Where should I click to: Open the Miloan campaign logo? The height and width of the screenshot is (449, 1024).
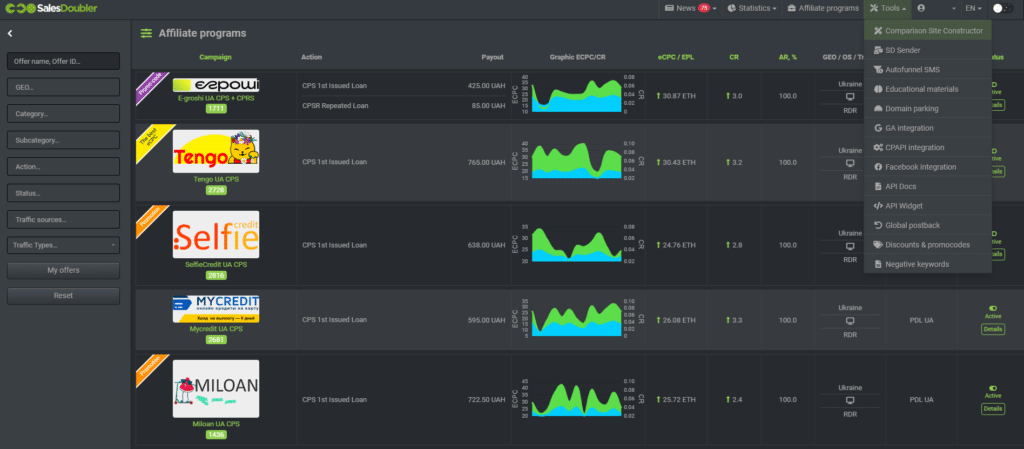(x=215, y=388)
